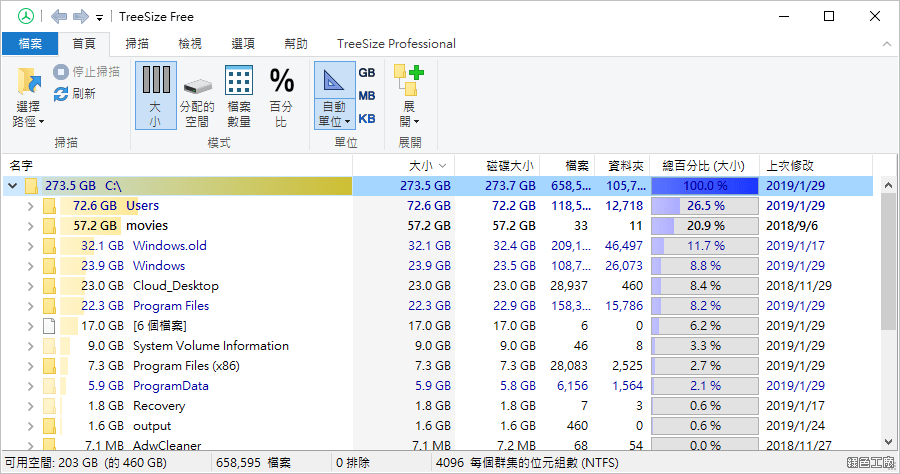Click the TreeSize app logo icon
The width and height of the screenshot is (900, 474).
pos(26,17)
